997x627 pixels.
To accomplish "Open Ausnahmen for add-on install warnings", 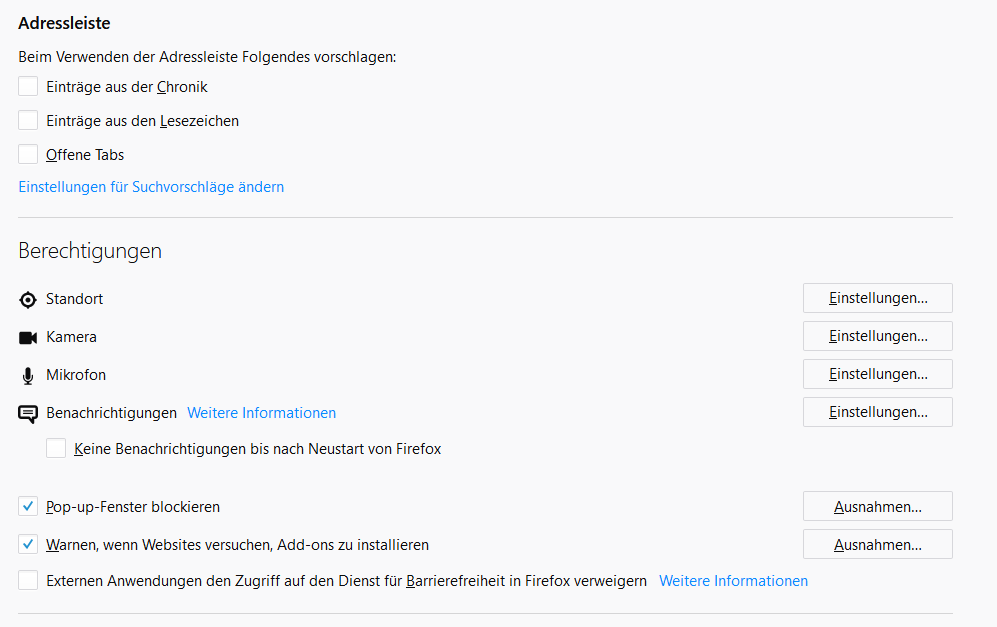I will point(877,544).
